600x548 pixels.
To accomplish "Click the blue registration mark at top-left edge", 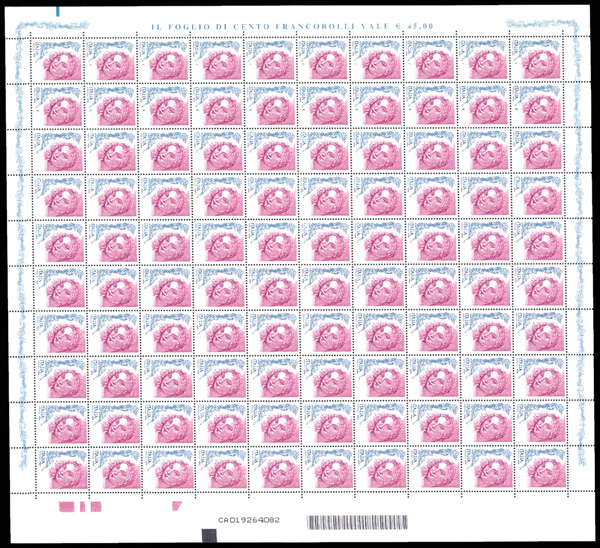I will pyautogui.click(x=58, y=10).
